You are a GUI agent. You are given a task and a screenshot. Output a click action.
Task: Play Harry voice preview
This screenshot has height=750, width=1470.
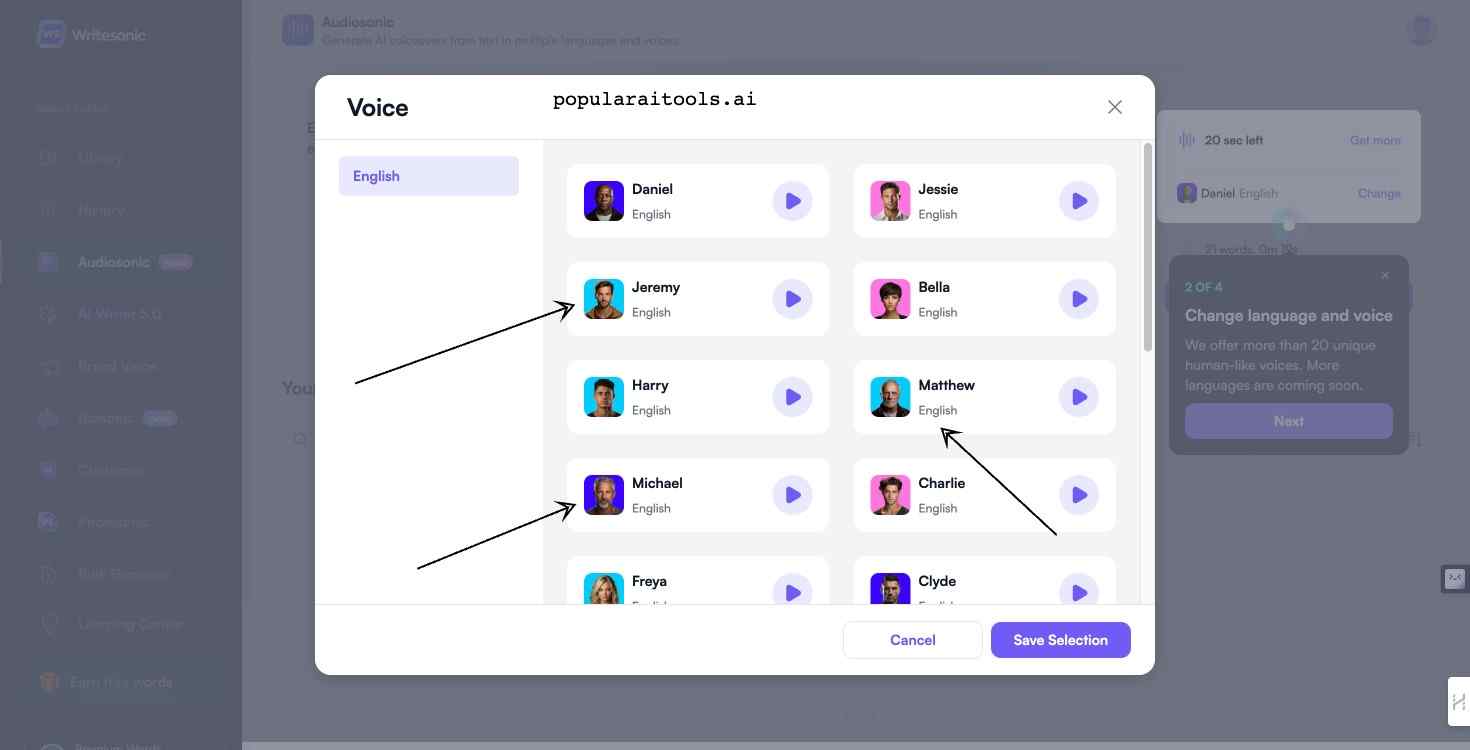792,397
